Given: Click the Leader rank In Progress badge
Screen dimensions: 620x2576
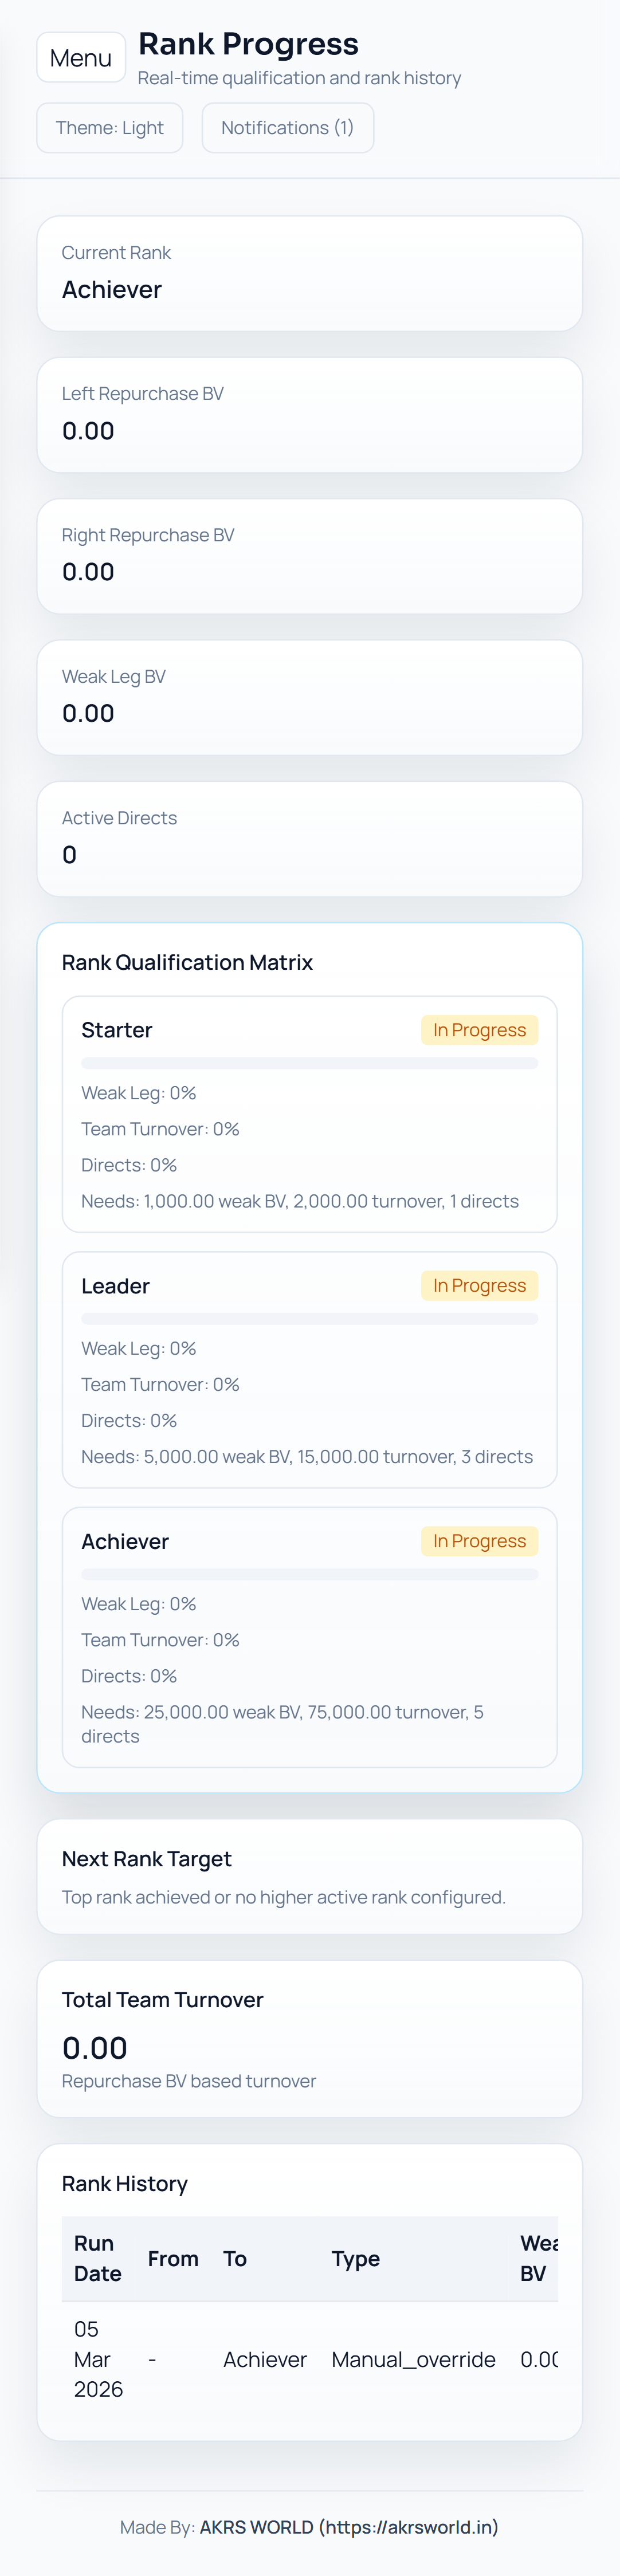Looking at the screenshot, I should pos(479,1285).
